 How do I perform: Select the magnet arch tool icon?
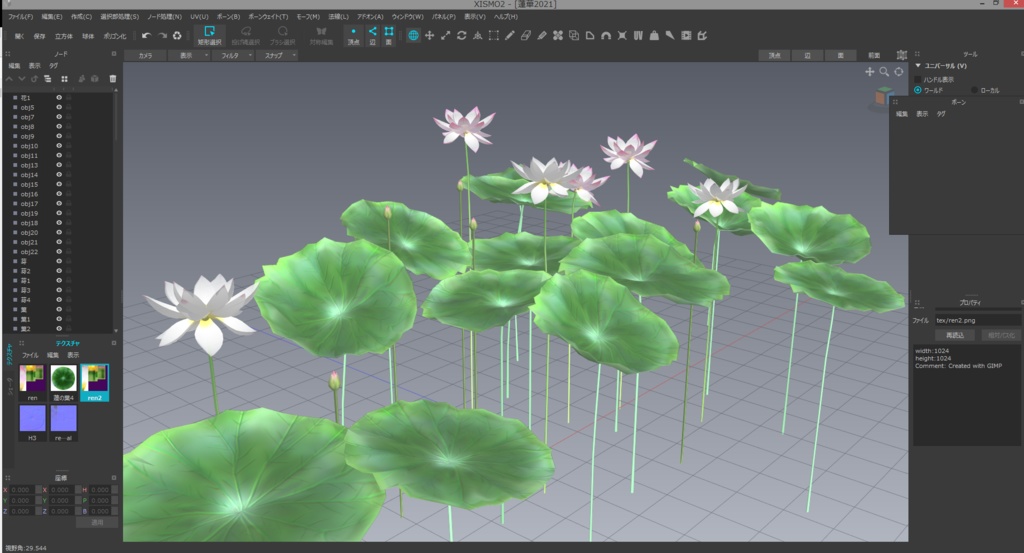[606, 35]
